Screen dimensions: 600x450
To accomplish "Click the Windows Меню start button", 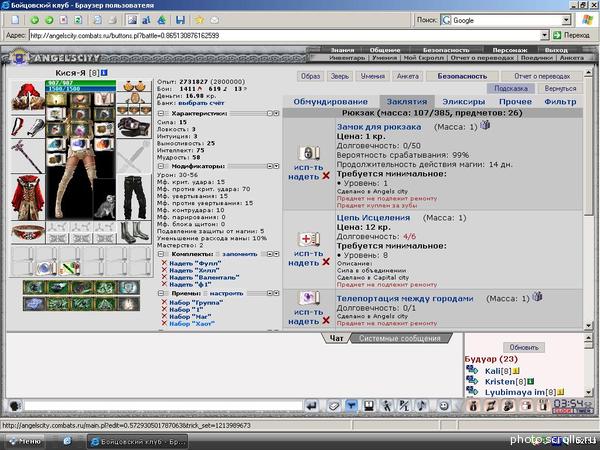I will tap(25, 441).
